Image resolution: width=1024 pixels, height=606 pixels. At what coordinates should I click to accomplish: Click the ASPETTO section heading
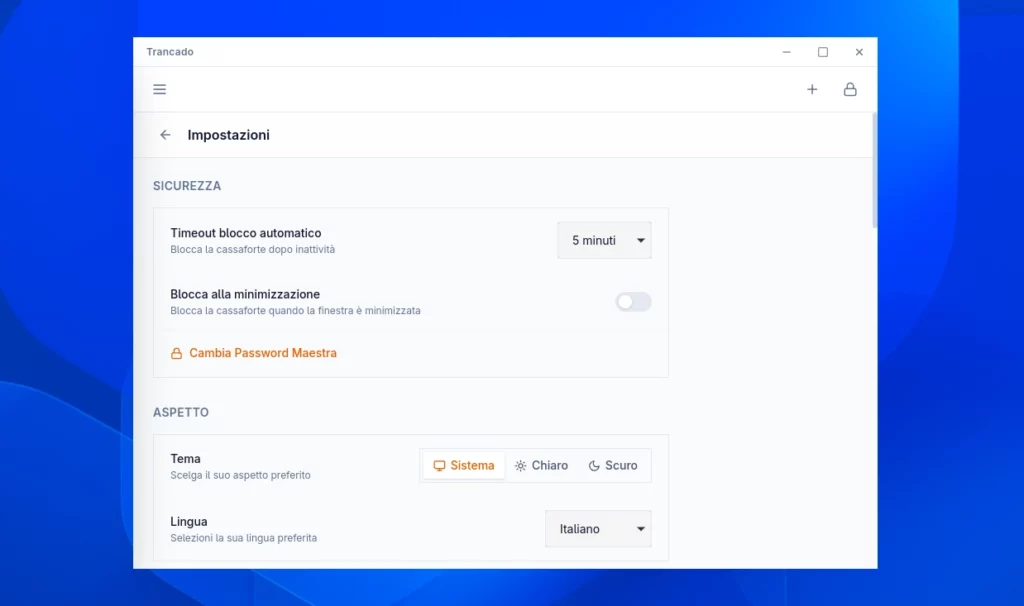pyautogui.click(x=181, y=413)
